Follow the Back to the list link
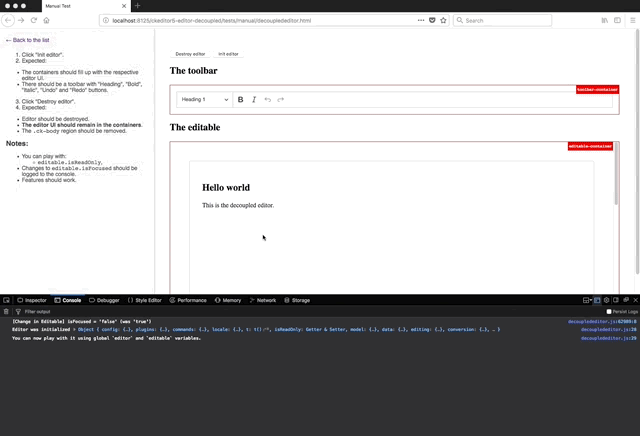The height and width of the screenshot is (436, 640). pyautogui.click(x=27, y=40)
